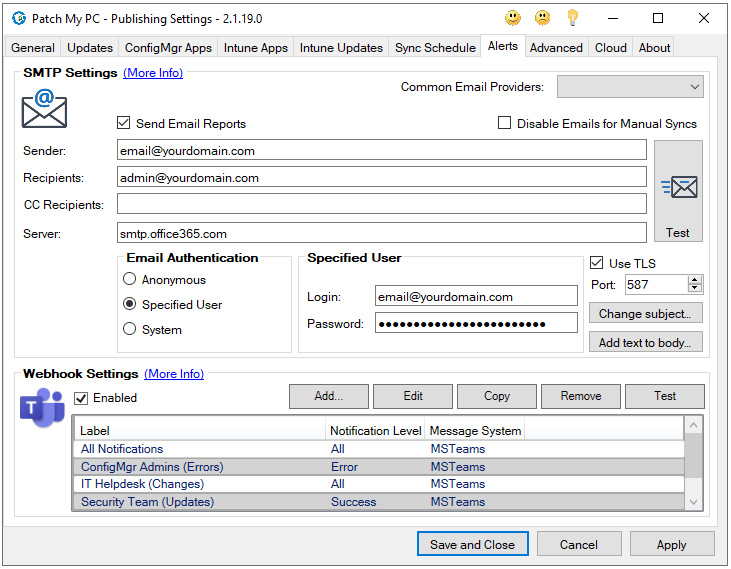
Task: Click the Test email envelope button
Action: pos(678,192)
